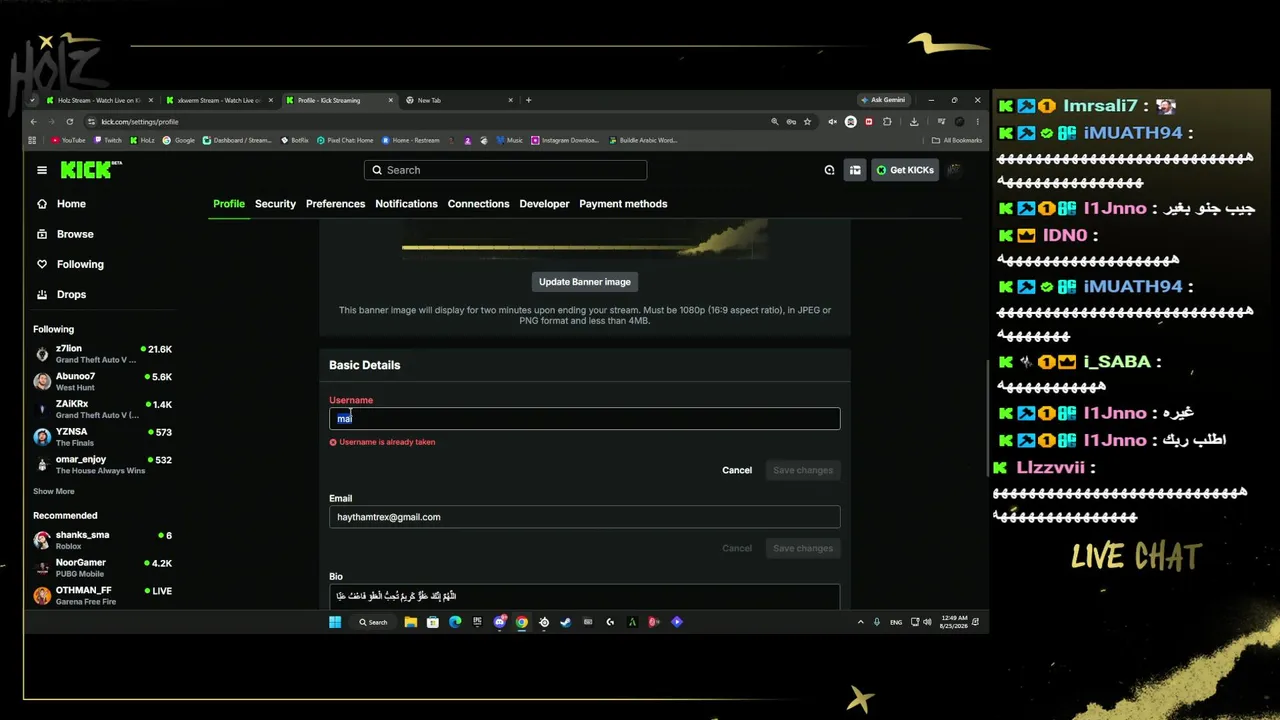The image size is (1280, 720).
Task: Click the browser address bar URL
Action: click(x=140, y=122)
